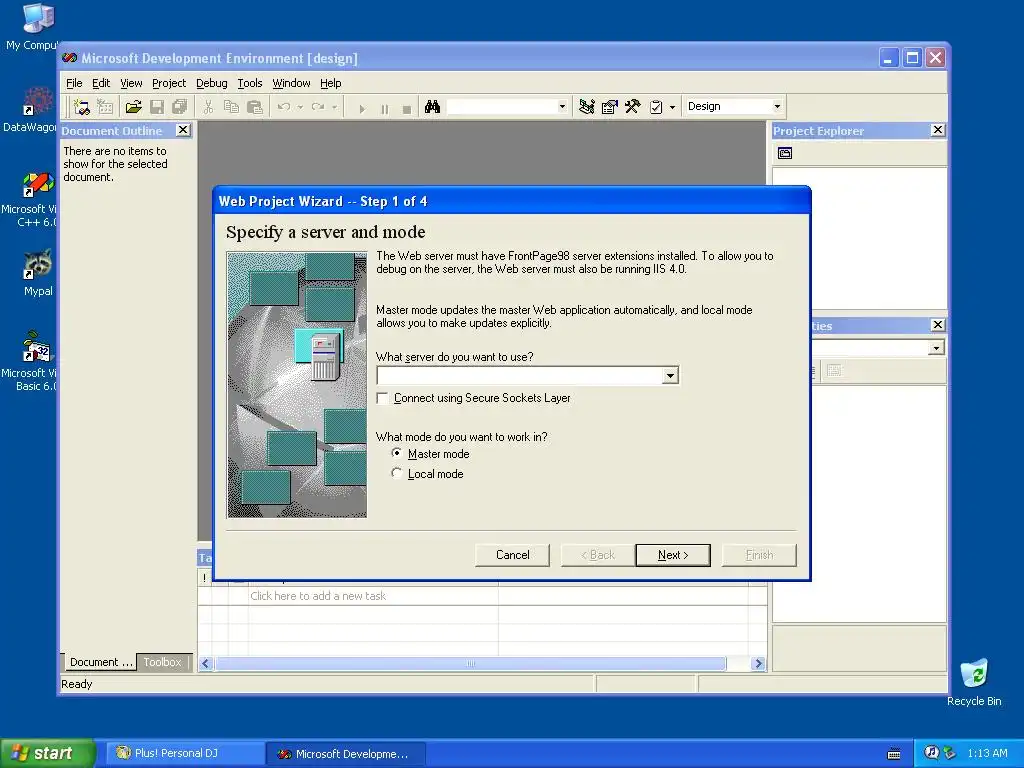Click the Save All toolbar icon
This screenshot has height=768, width=1024.
(180, 106)
